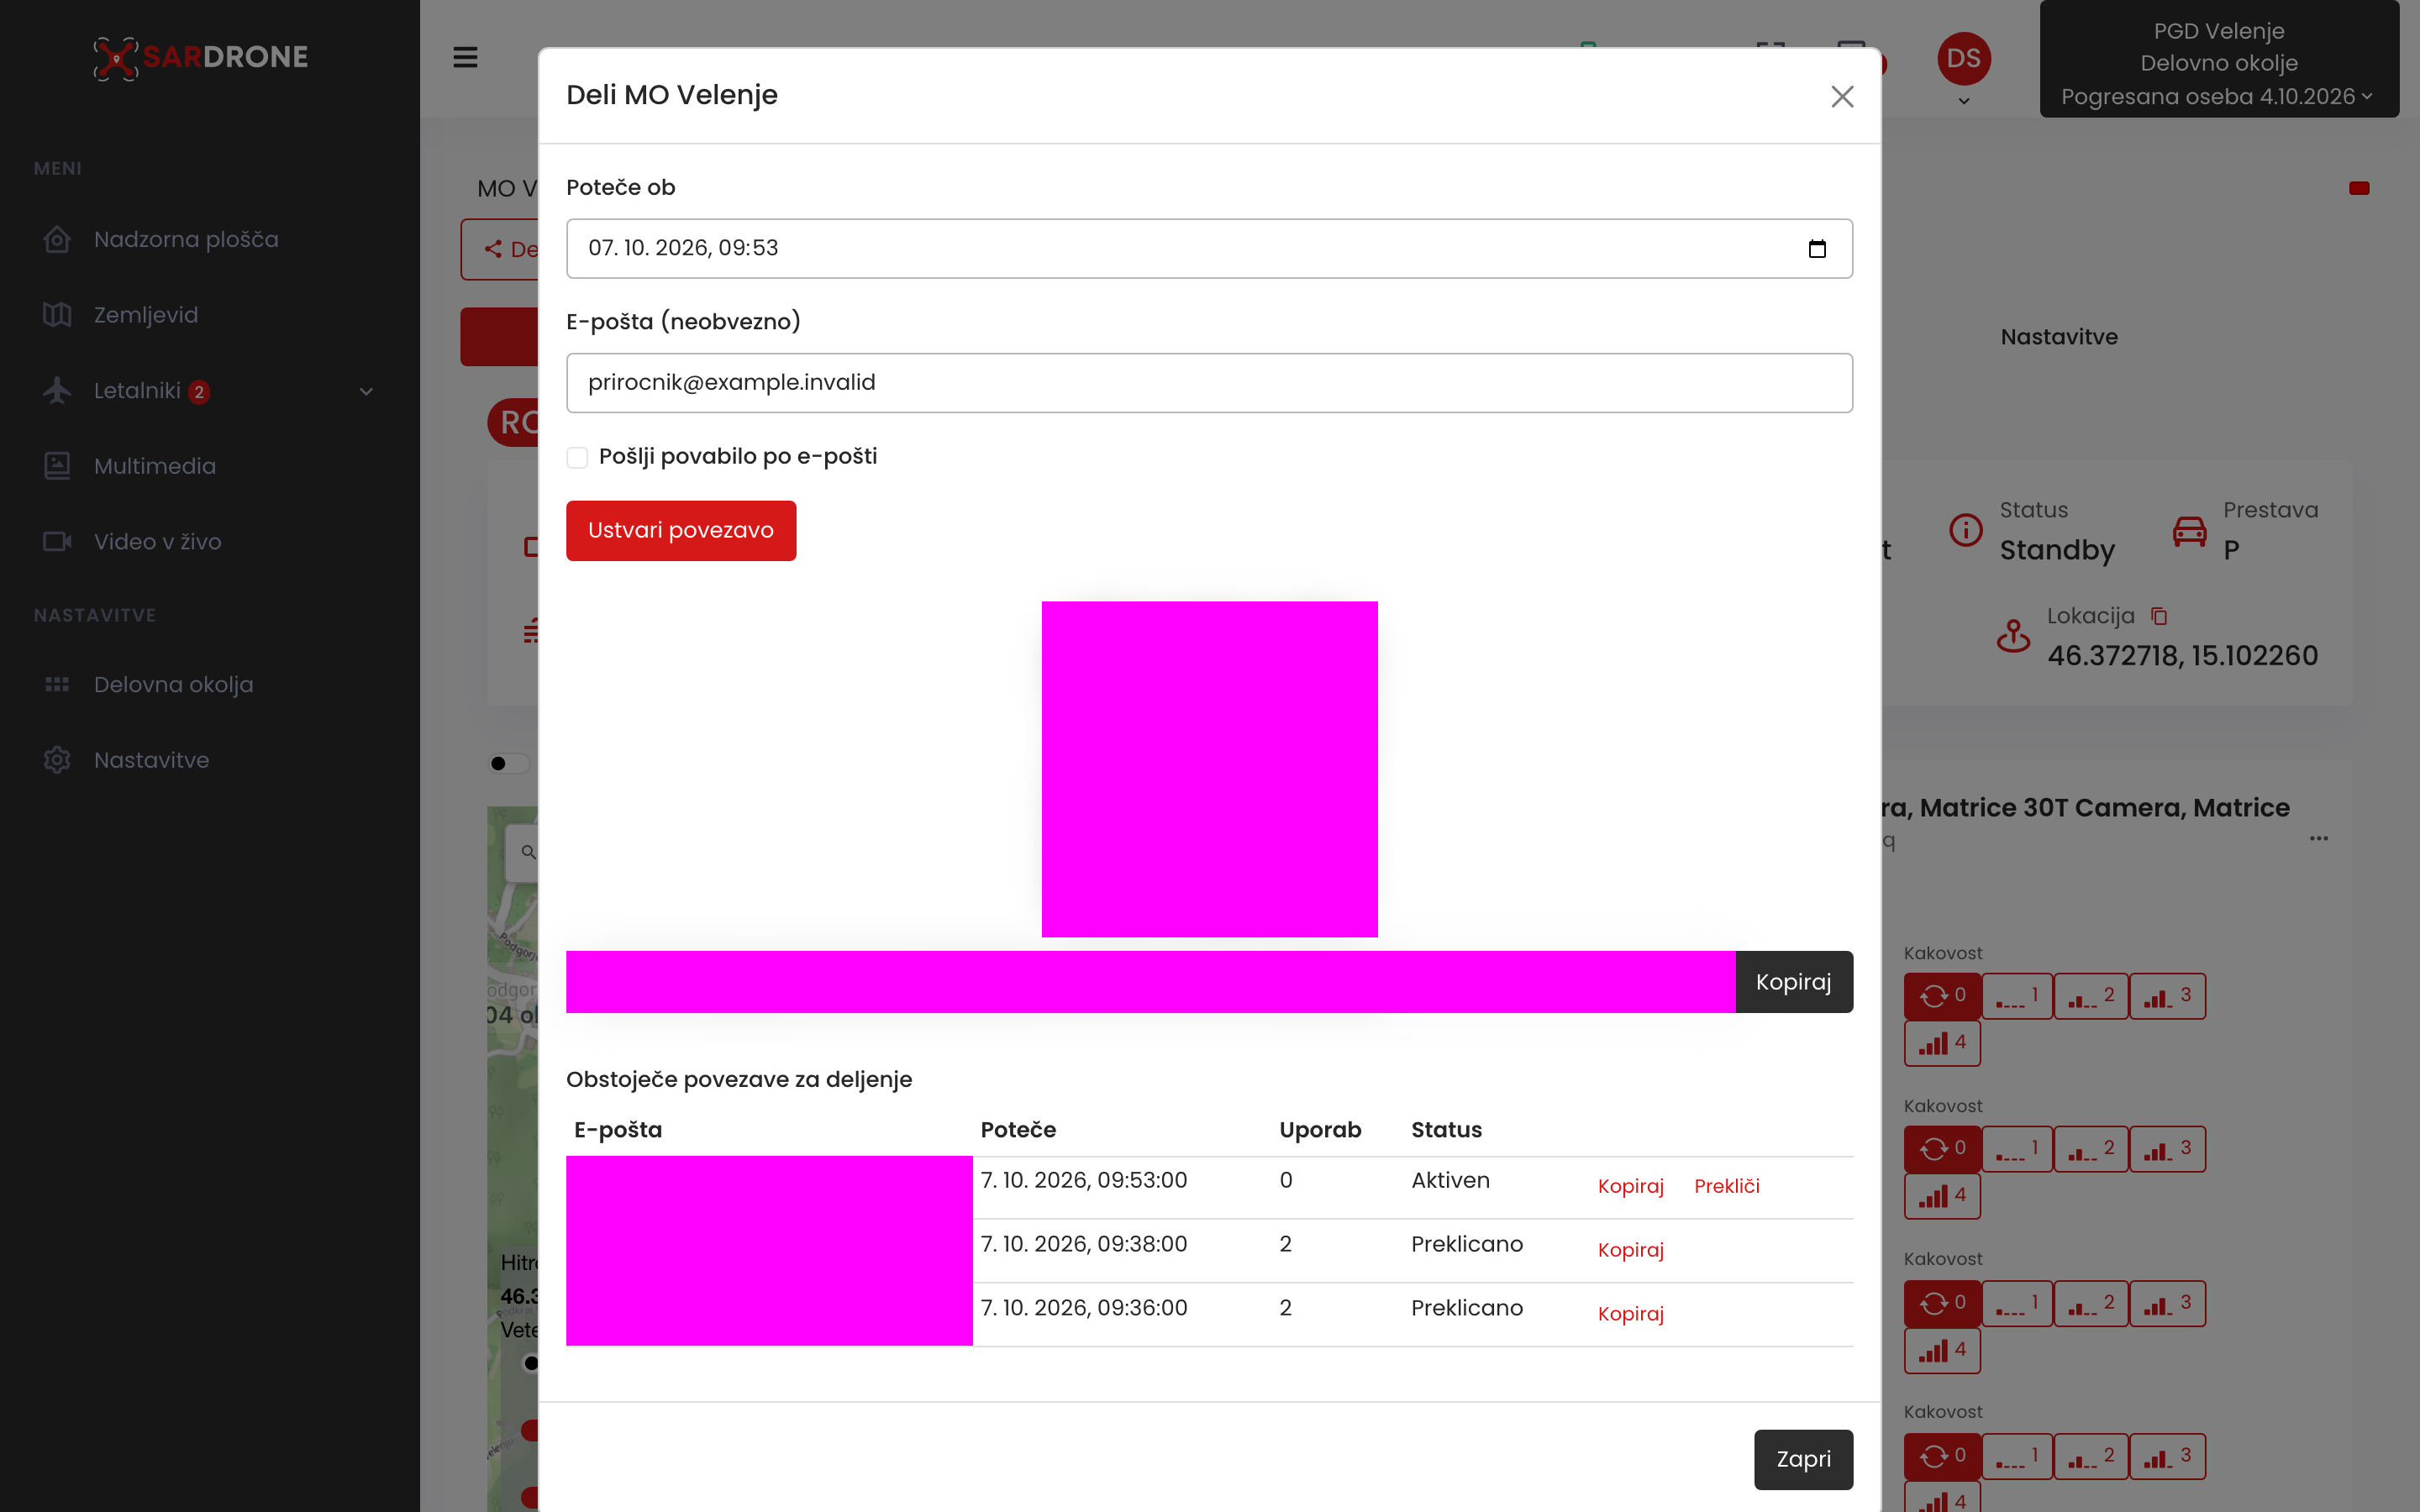Click the E-pošta input field
2420x1512 pixels.
coord(1209,382)
